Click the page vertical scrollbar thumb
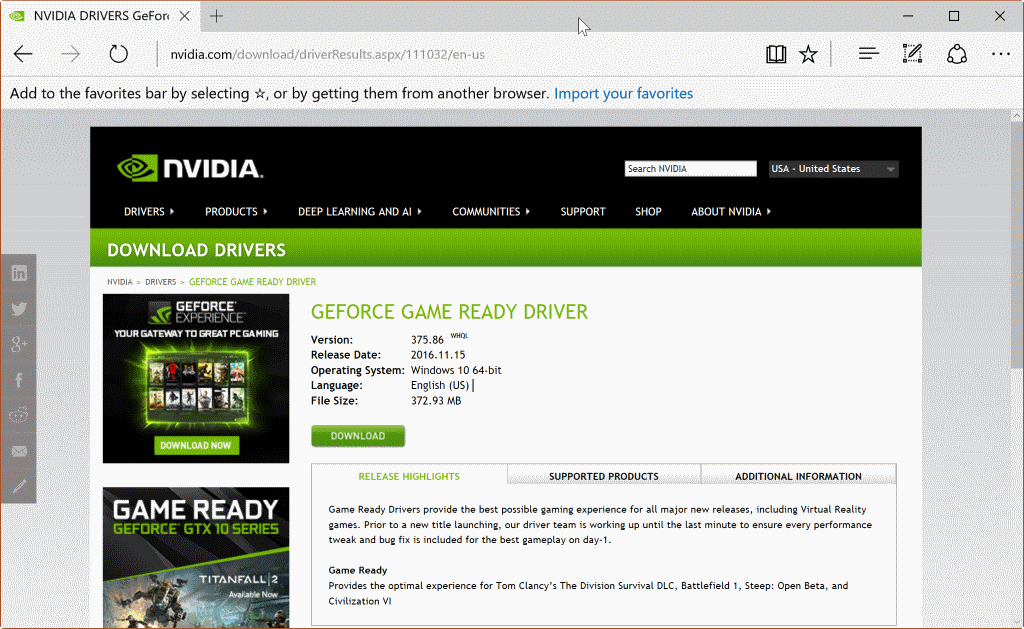The image size is (1024, 629). tap(1017, 244)
